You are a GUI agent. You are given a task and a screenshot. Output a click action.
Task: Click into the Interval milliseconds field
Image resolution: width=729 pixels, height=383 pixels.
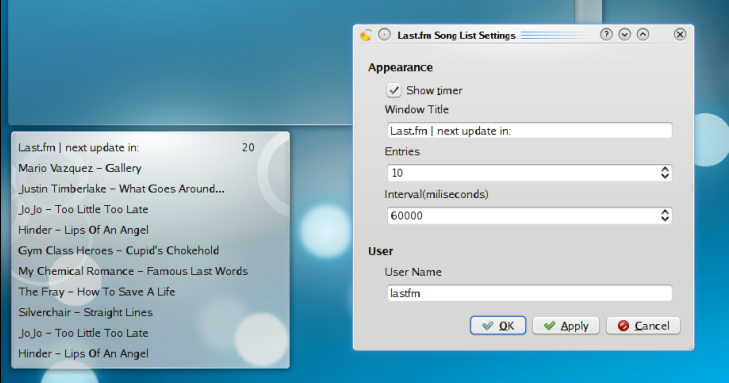click(x=523, y=216)
